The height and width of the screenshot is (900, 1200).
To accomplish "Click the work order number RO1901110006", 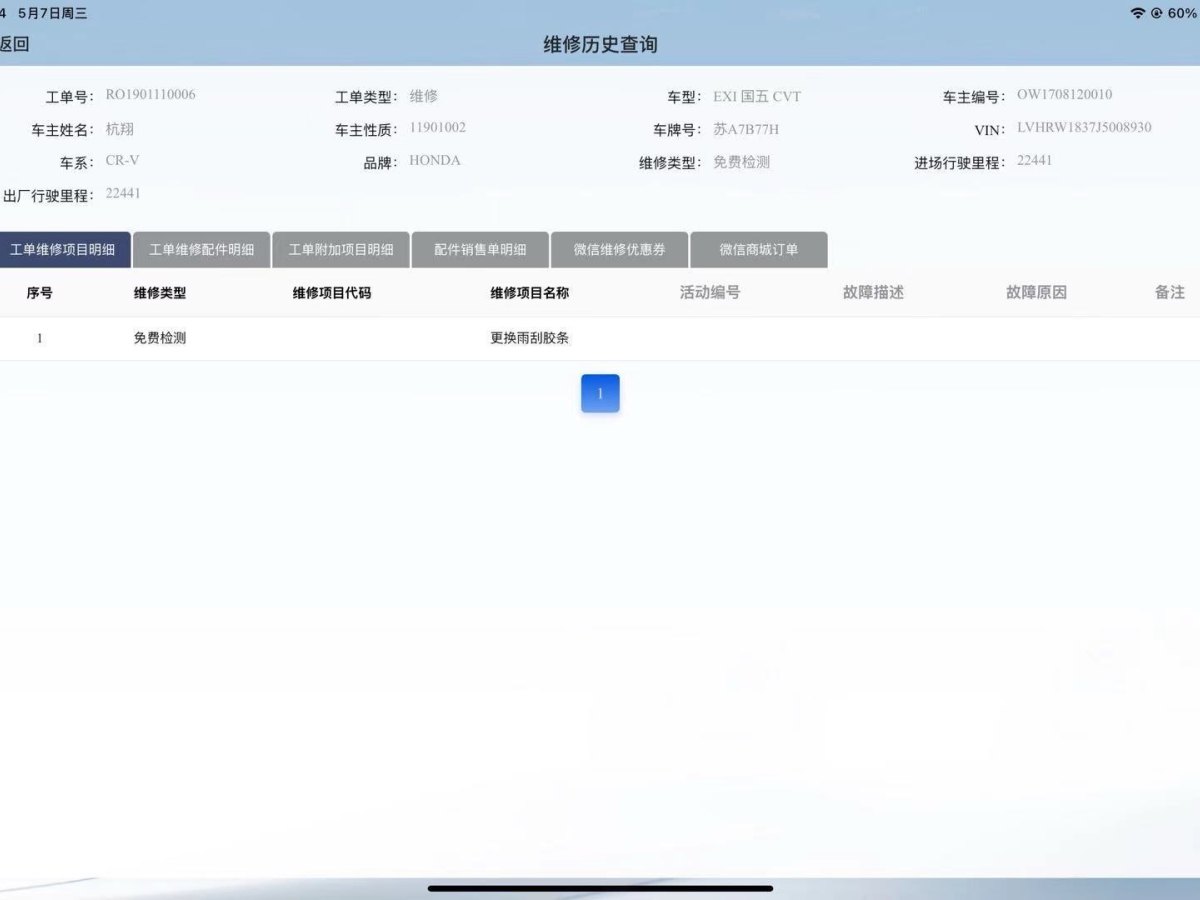I will point(150,95).
